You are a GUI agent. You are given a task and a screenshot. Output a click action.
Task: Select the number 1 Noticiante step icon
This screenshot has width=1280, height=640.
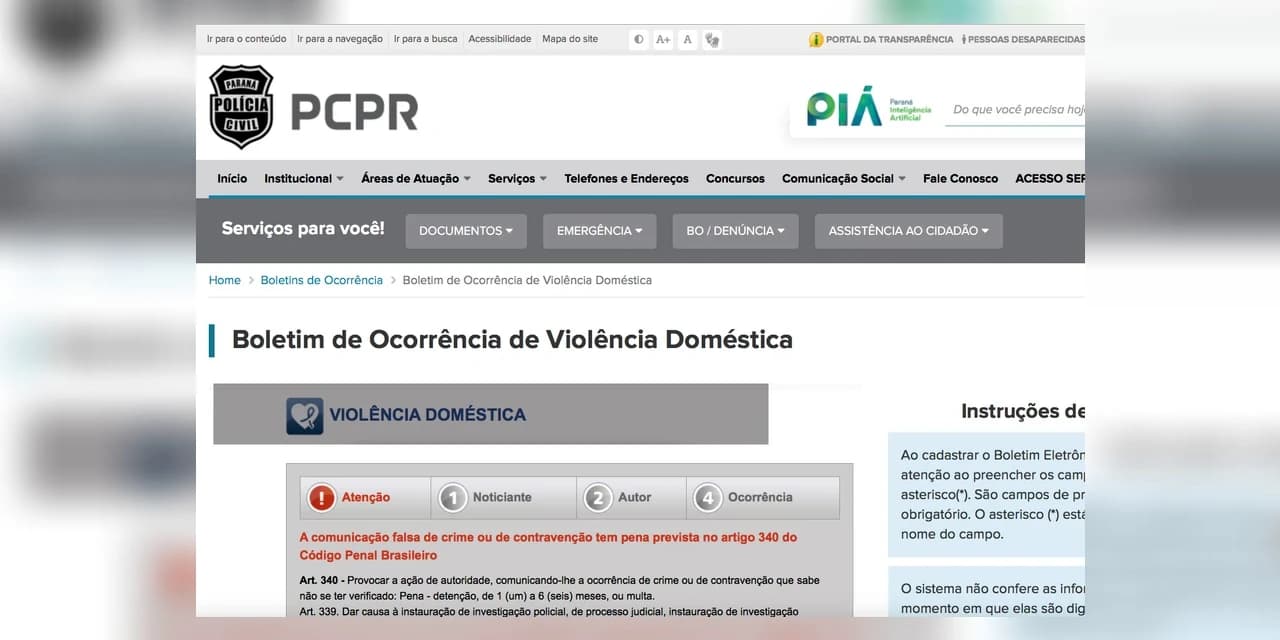[x=453, y=497]
